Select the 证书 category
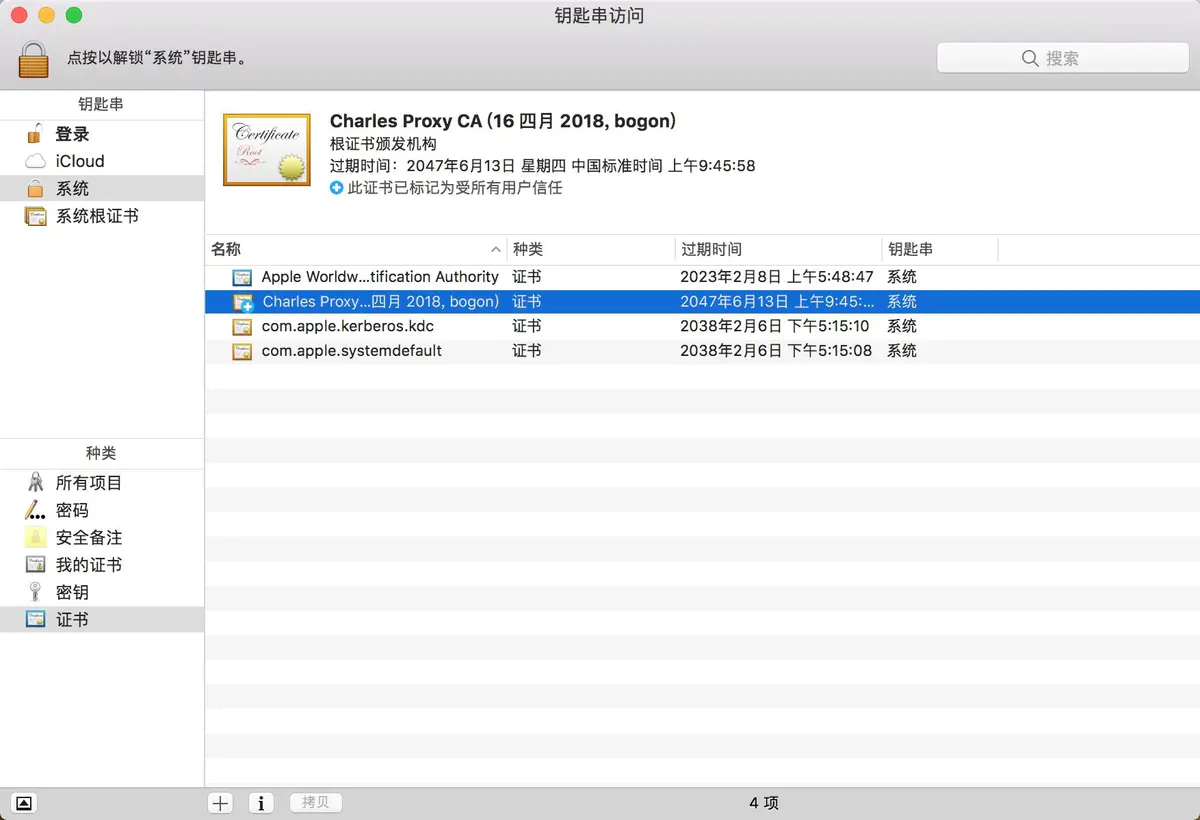Viewport: 1200px width, 820px height. [102, 619]
